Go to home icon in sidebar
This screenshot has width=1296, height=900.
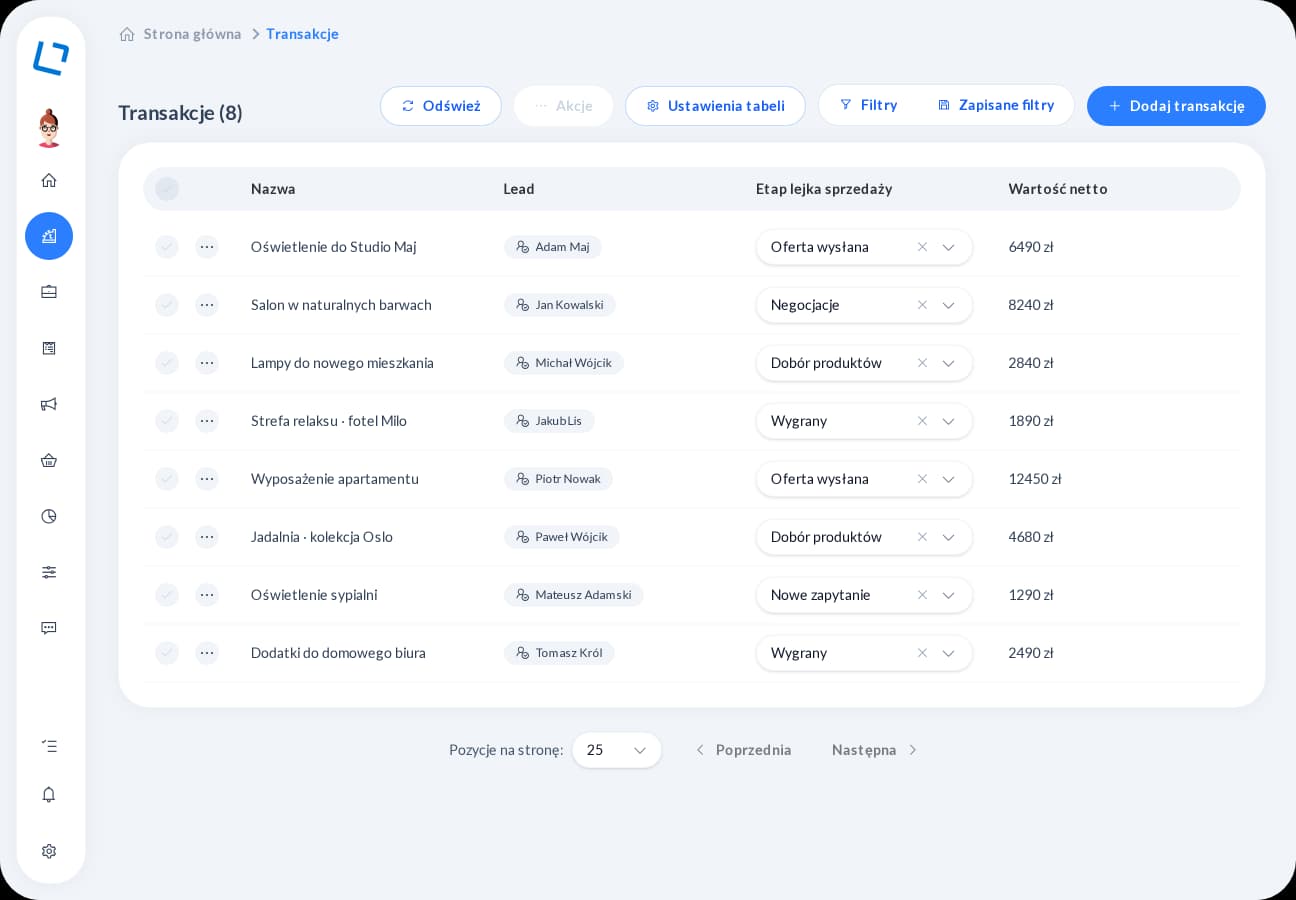click(x=49, y=180)
